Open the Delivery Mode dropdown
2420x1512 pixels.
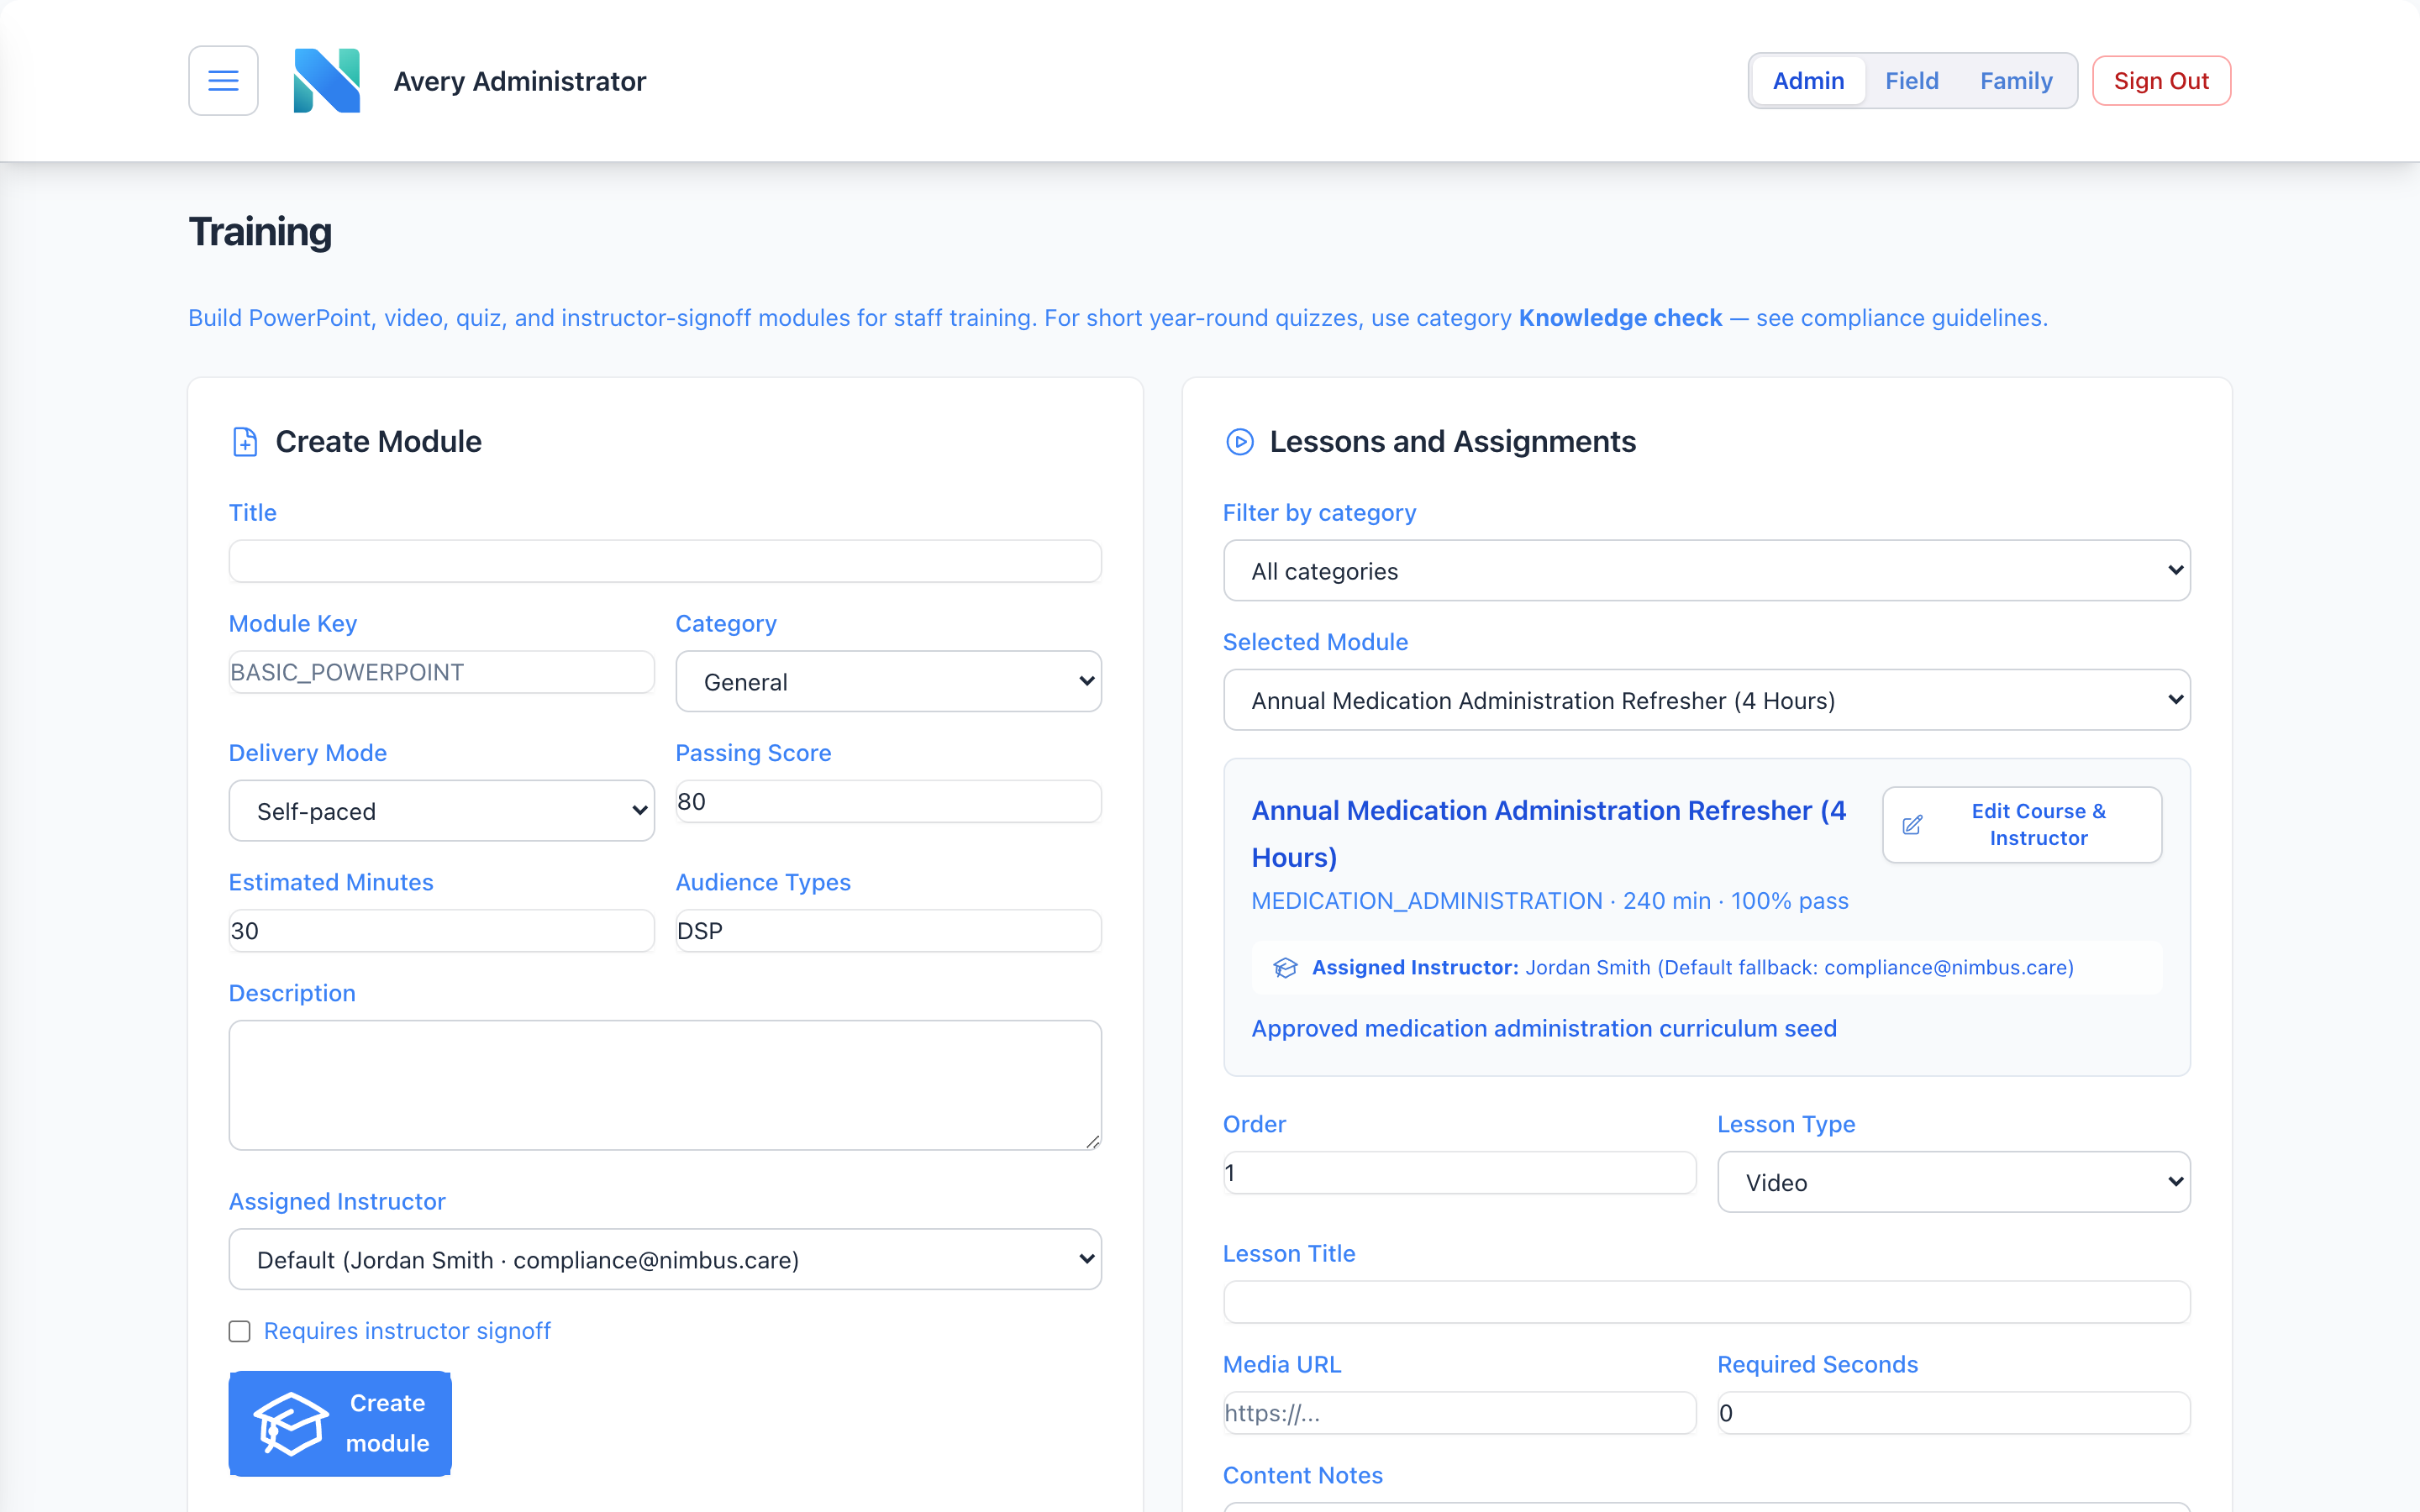coord(441,811)
